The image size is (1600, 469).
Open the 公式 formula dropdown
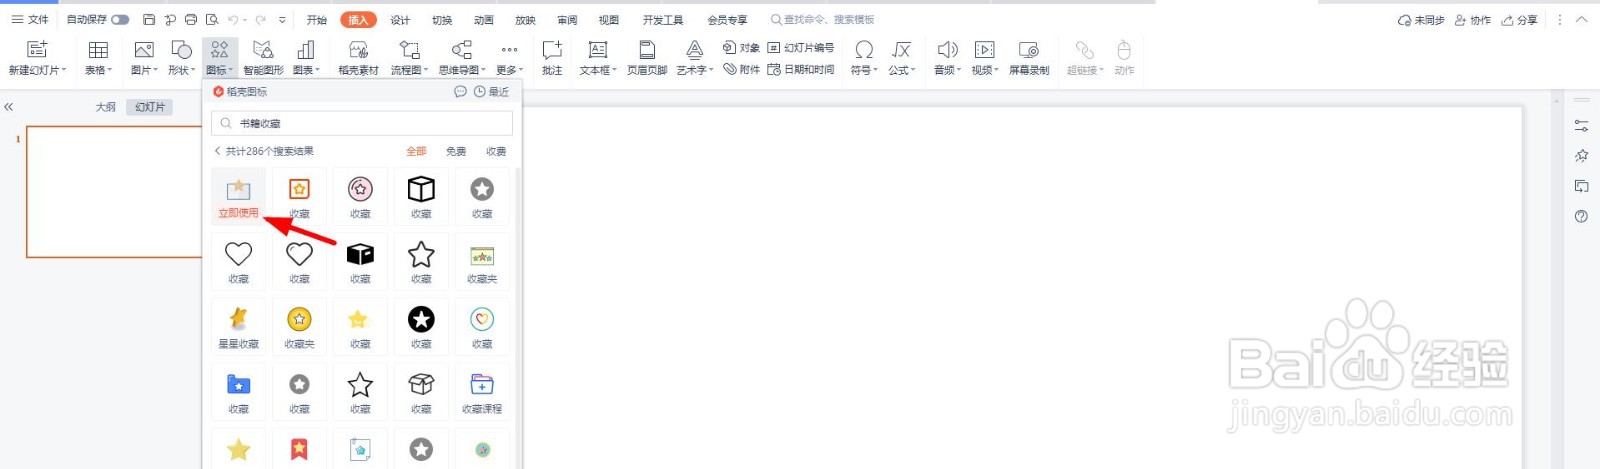(902, 70)
